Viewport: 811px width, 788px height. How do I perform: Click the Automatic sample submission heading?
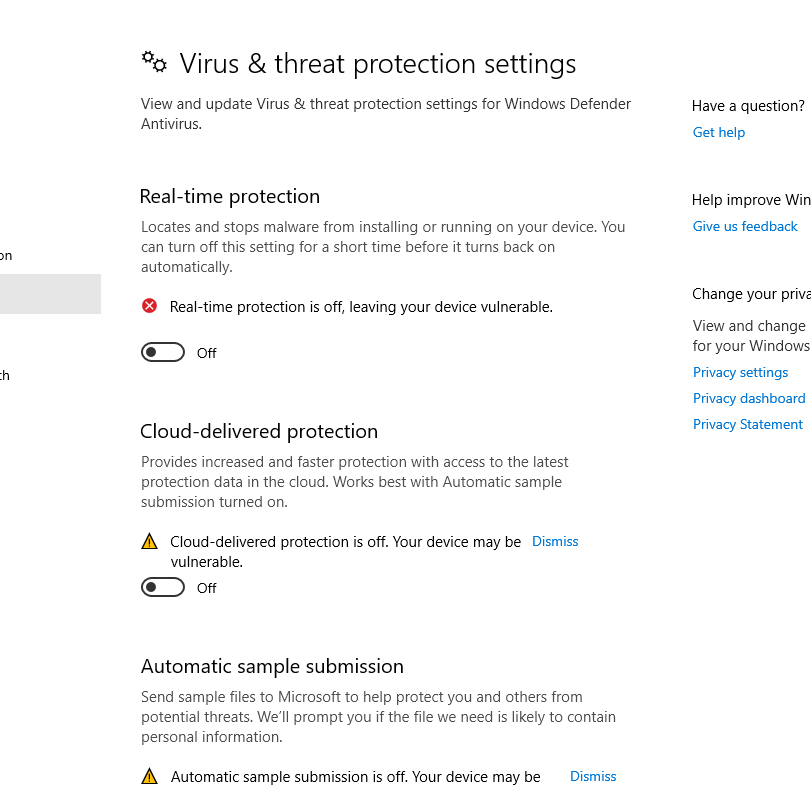click(272, 666)
